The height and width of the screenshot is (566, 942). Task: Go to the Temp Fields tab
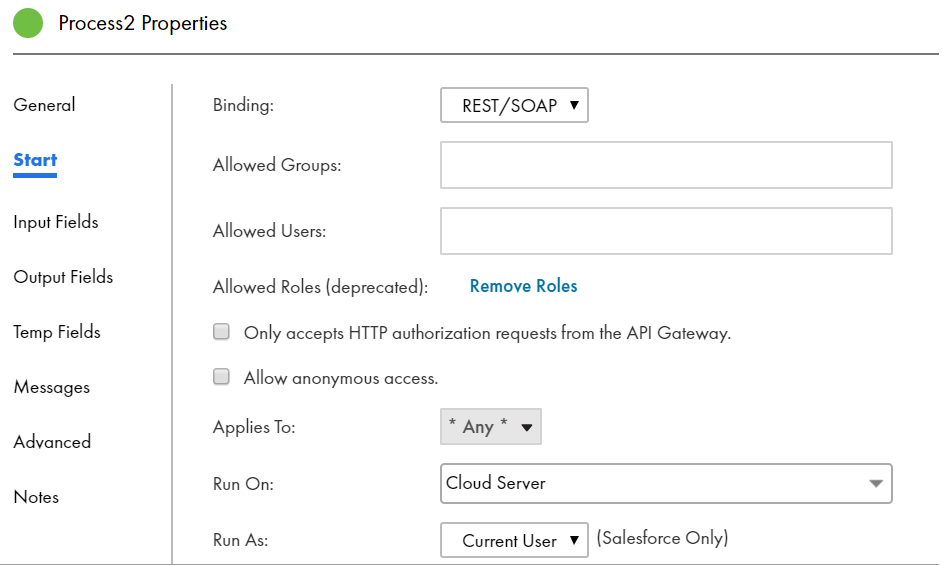[x=57, y=332]
